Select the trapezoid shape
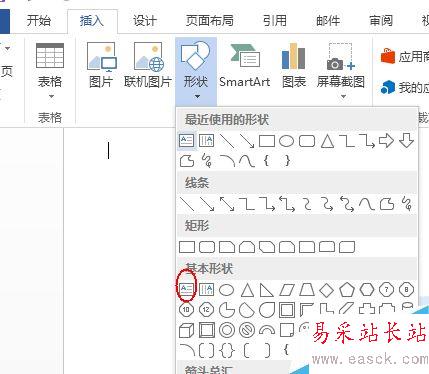Screen dimensions: 429x374 [307, 290]
